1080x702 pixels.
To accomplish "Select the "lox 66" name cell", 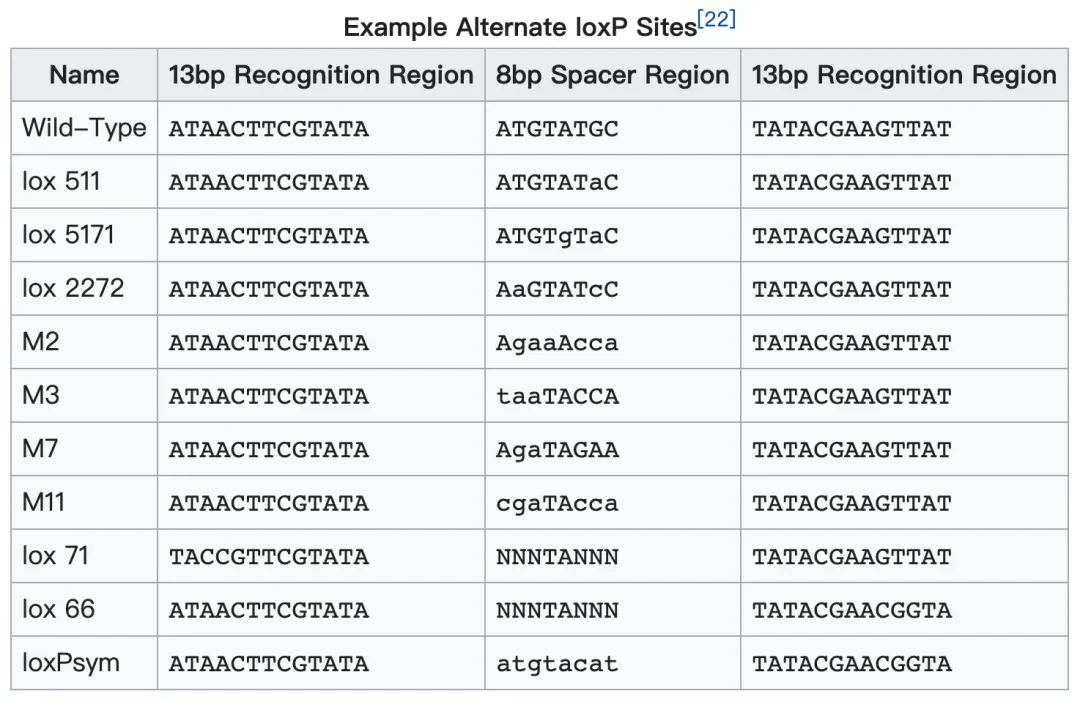I will pyautogui.click(x=59, y=610).
